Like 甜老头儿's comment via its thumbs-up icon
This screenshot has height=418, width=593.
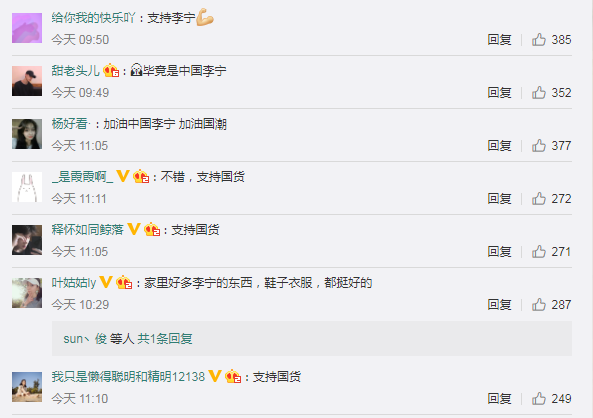[539, 92]
